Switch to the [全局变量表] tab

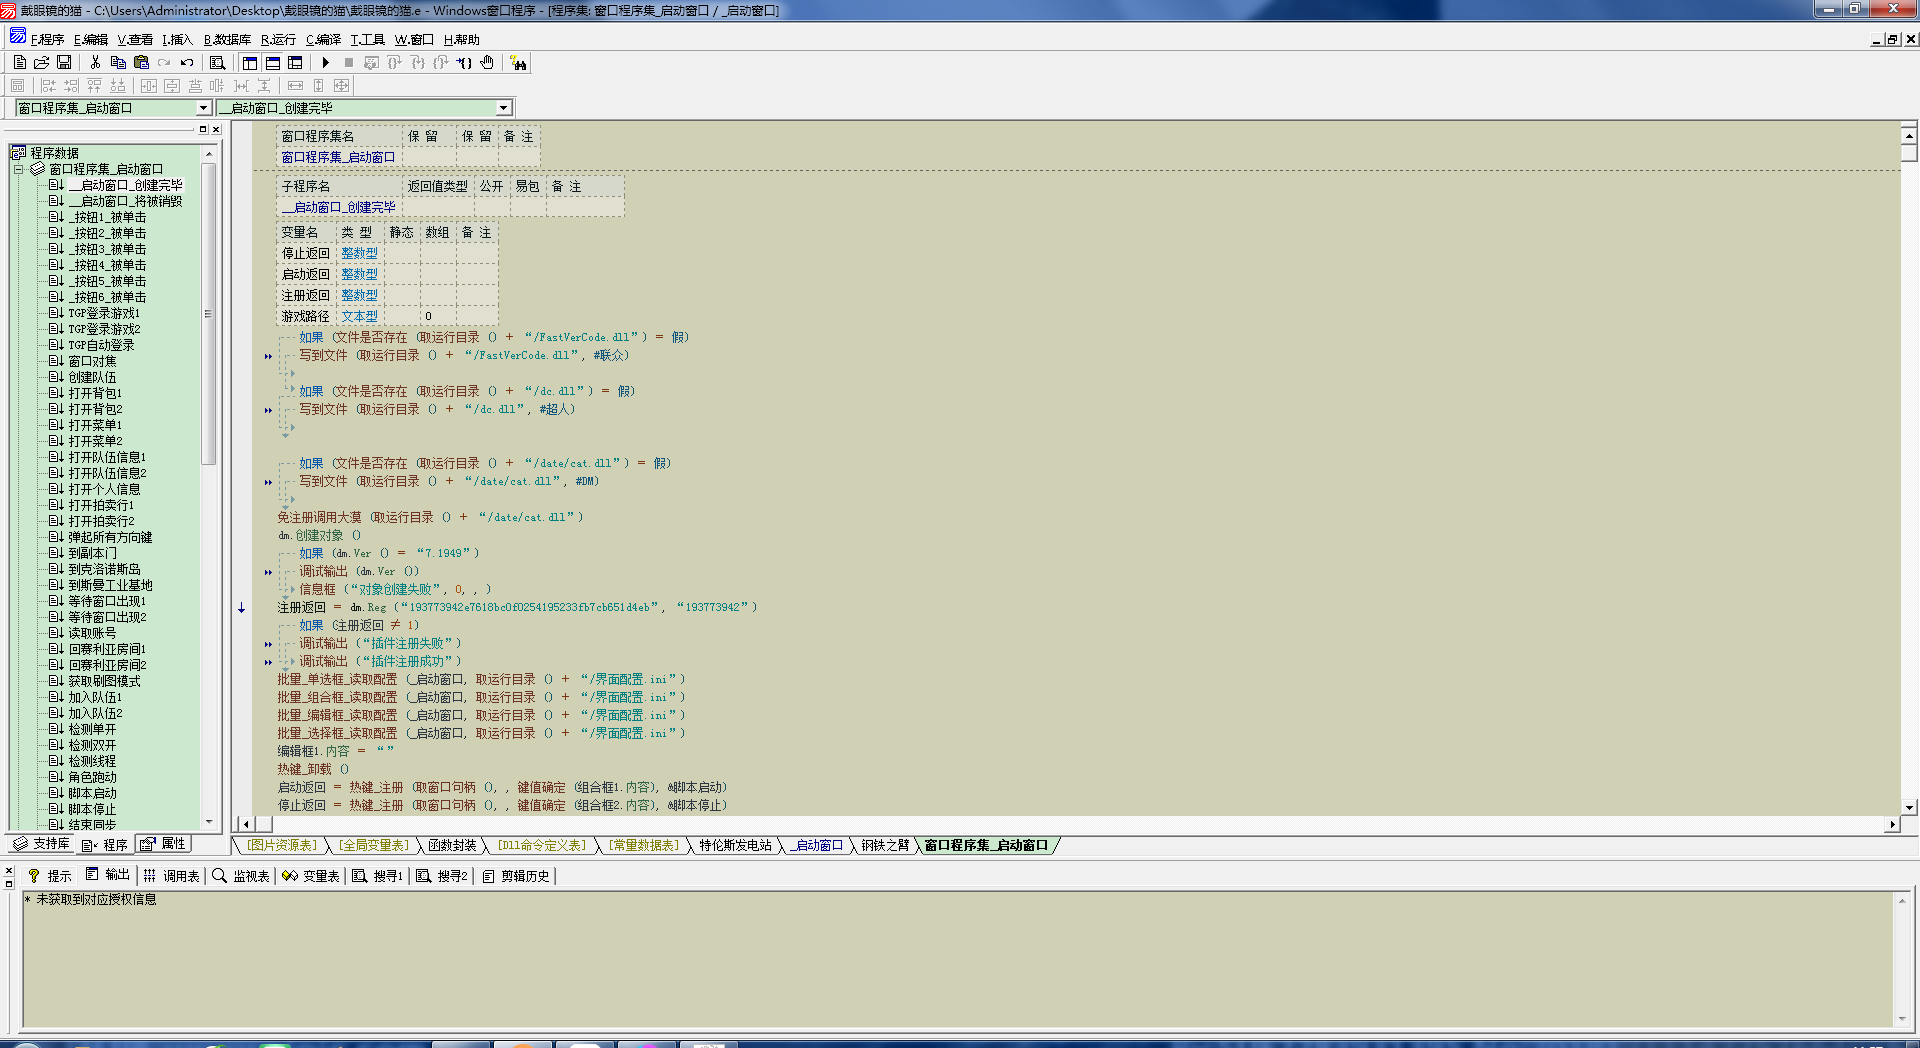pyautogui.click(x=374, y=846)
